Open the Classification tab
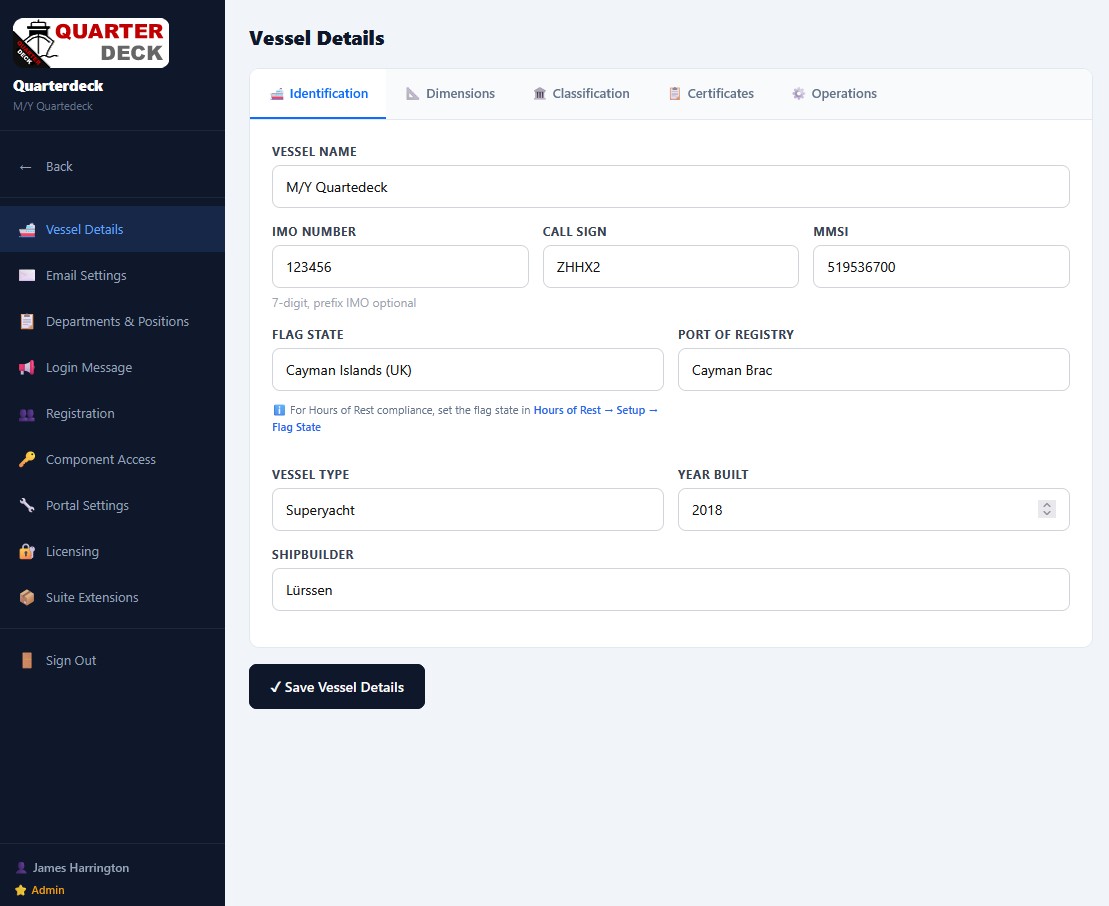 pyautogui.click(x=581, y=94)
